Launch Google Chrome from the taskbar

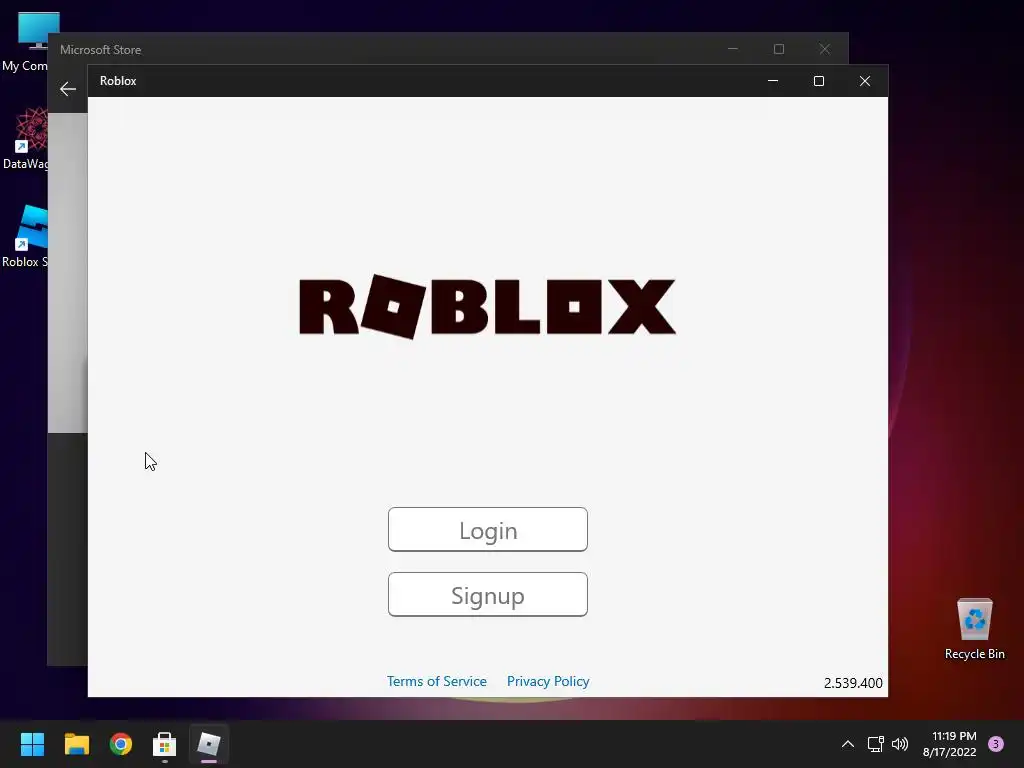(121, 744)
